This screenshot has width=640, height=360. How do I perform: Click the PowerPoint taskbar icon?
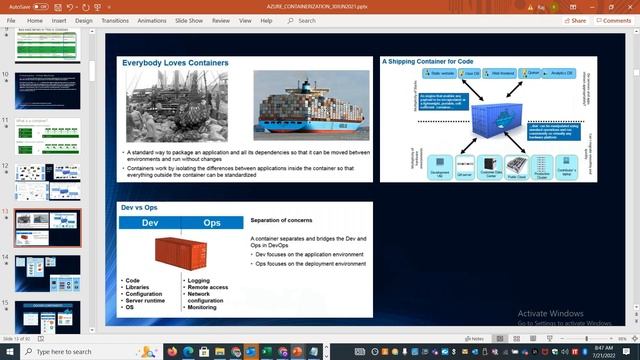pyautogui.click(x=298, y=351)
